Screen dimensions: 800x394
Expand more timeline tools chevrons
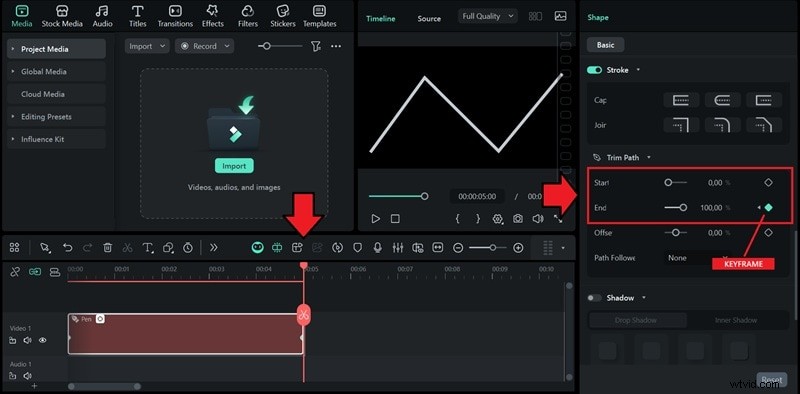click(x=214, y=248)
